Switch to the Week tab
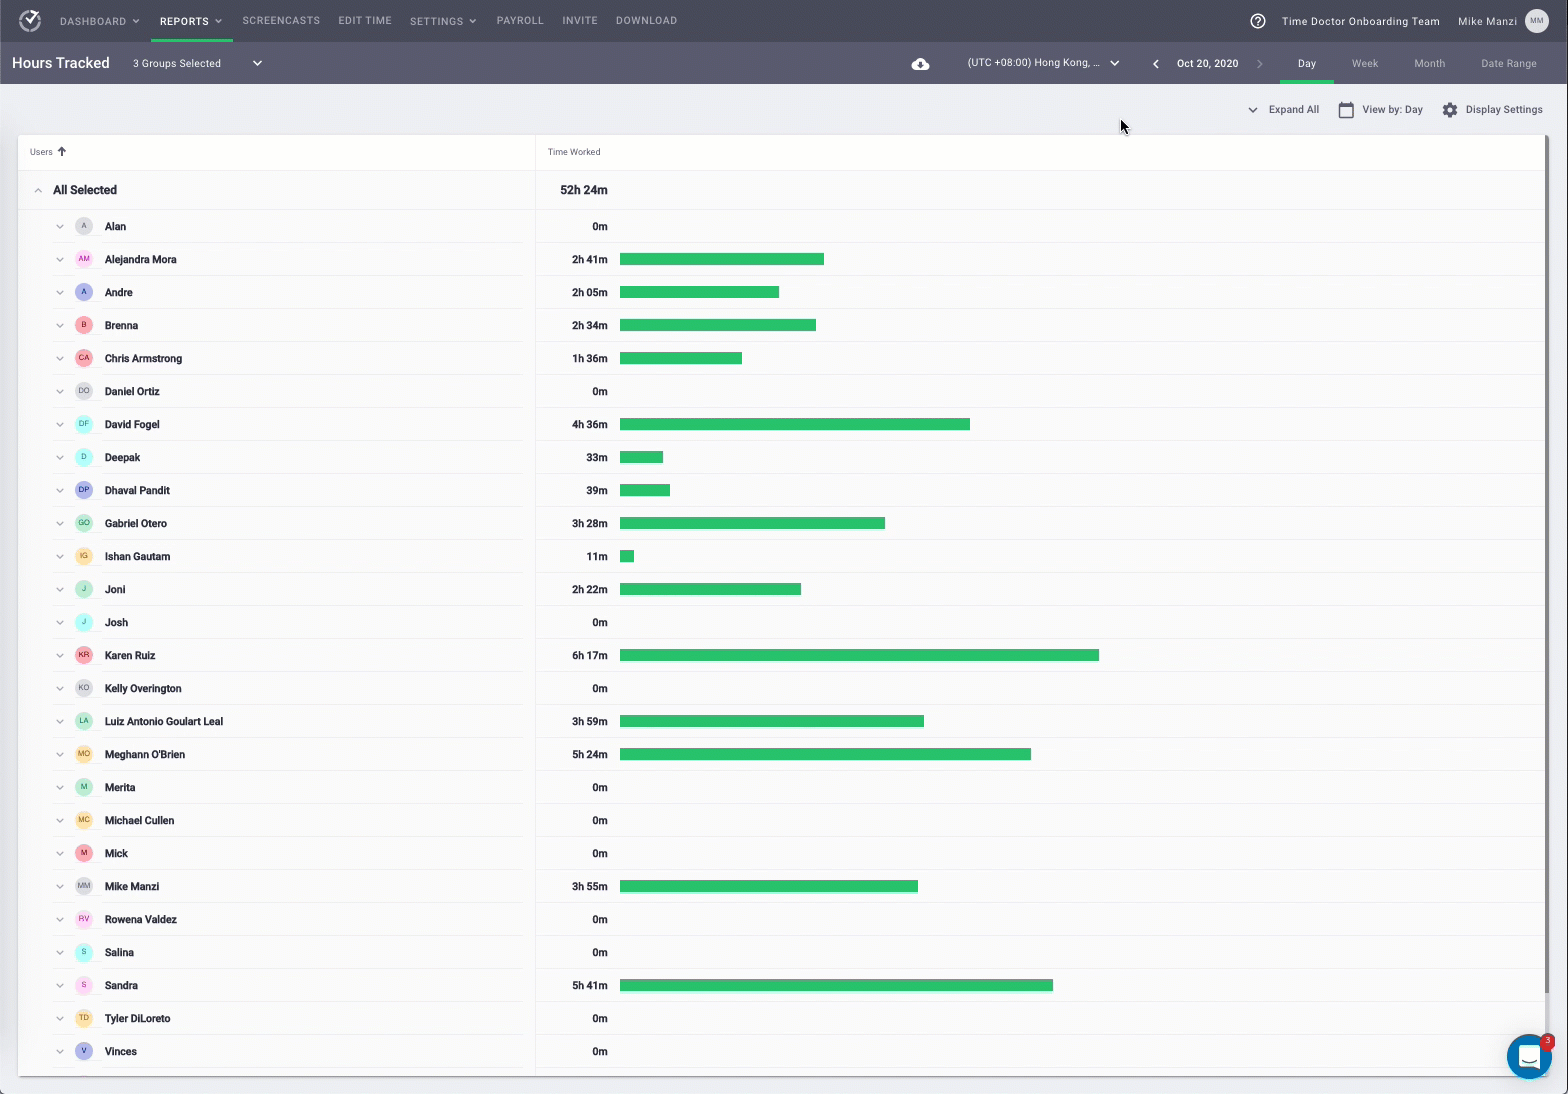The width and height of the screenshot is (1568, 1094). tap(1365, 63)
